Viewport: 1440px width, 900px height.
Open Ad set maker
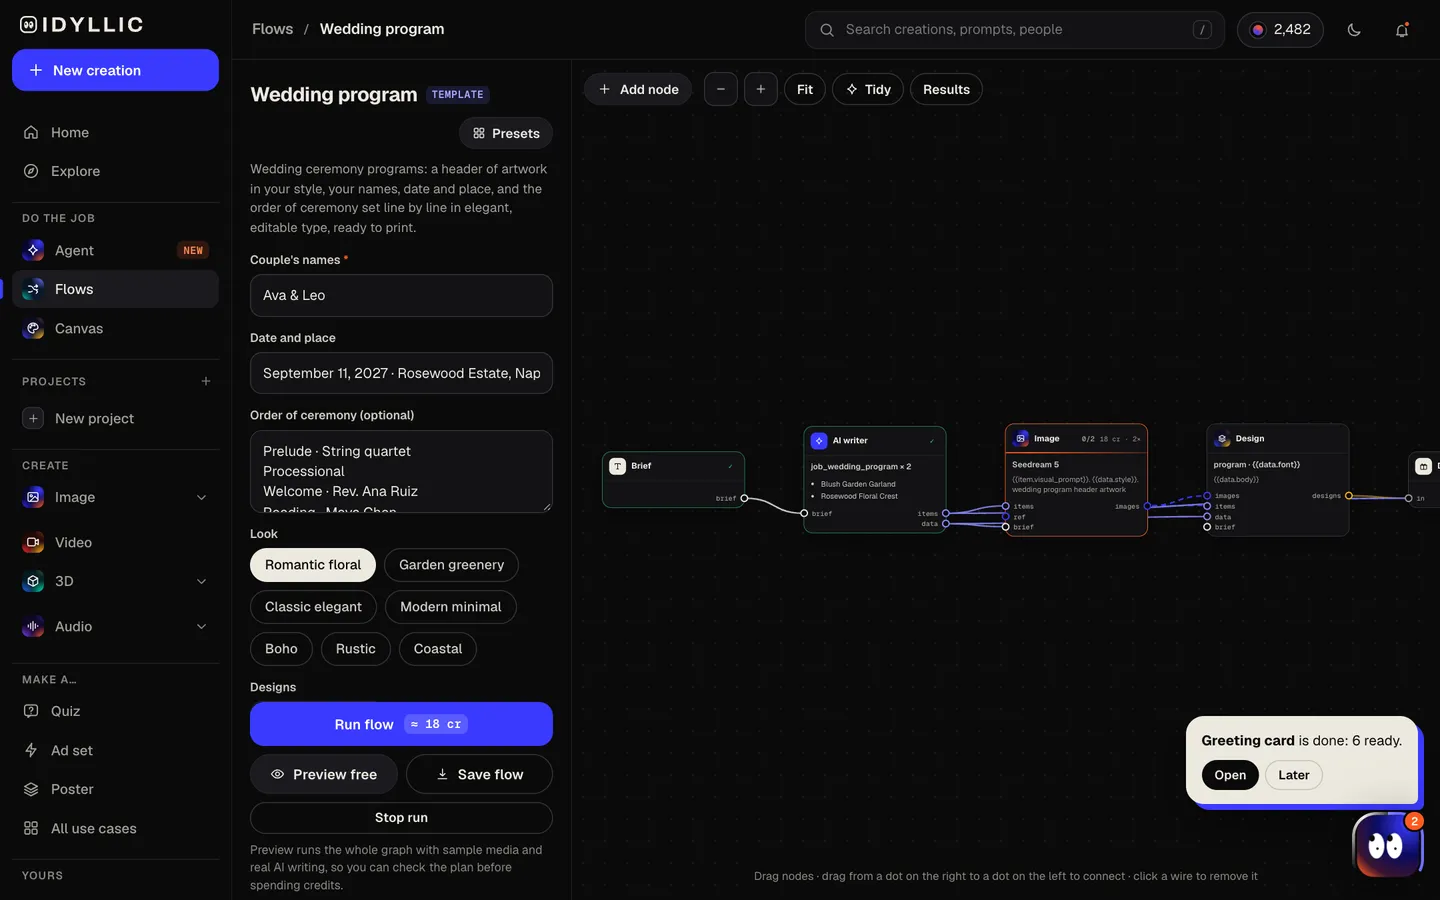[x=115, y=750]
